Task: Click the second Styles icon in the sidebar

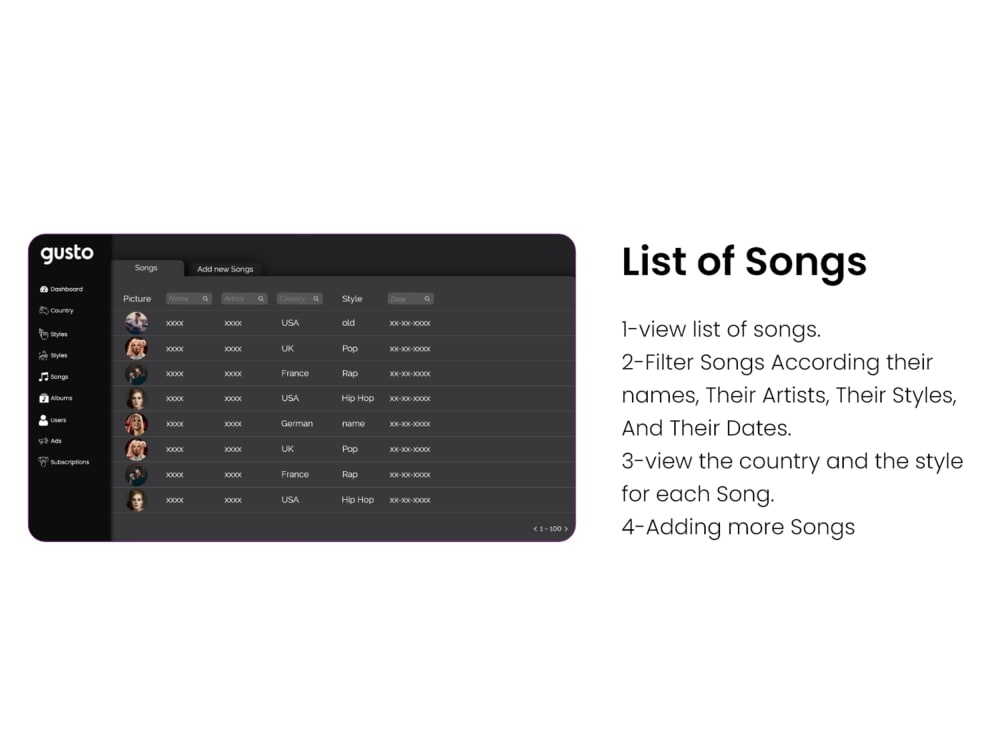Action: click(42, 355)
